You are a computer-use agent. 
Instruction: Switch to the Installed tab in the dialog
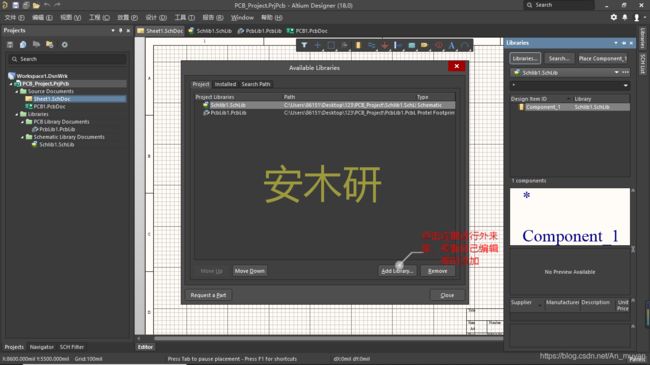click(x=225, y=84)
